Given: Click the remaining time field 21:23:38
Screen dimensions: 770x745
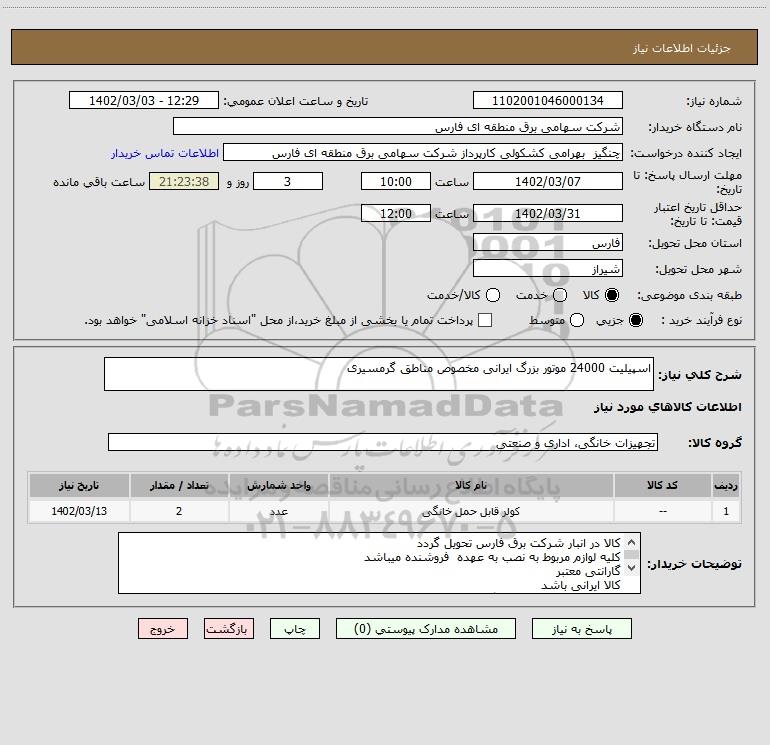Looking at the screenshot, I should [x=184, y=181].
